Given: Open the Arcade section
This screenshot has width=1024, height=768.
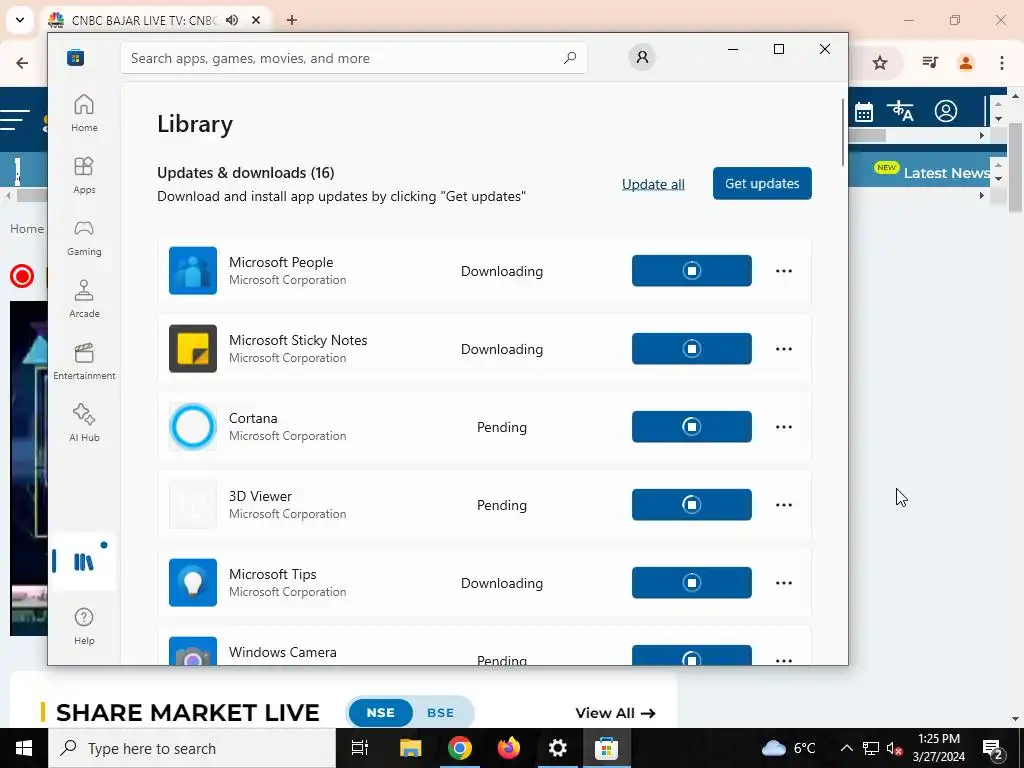Looking at the screenshot, I should click(84, 299).
